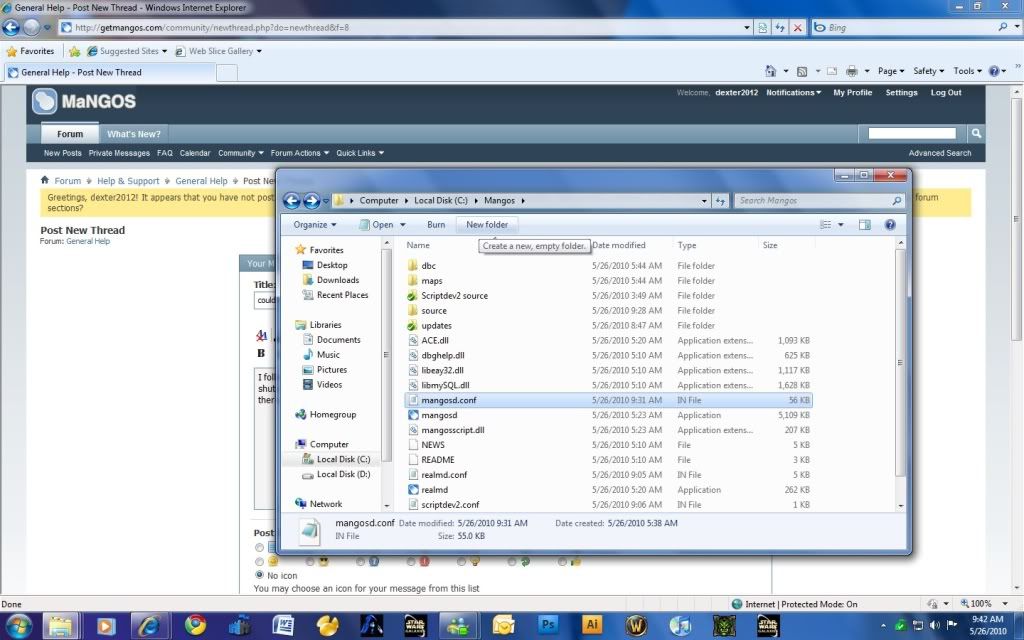Click the Search Mangos input field

pyautogui.click(x=814, y=200)
